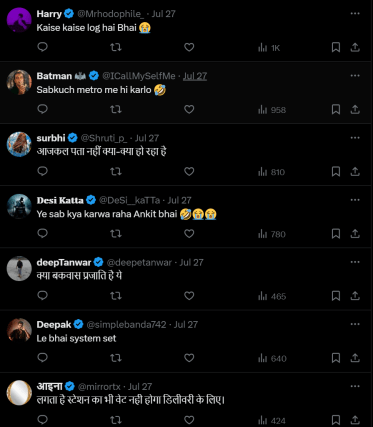Image resolution: width=373 pixels, height=427 pixels.
Task: Bookmark Batman's tweet
Action: point(336,109)
